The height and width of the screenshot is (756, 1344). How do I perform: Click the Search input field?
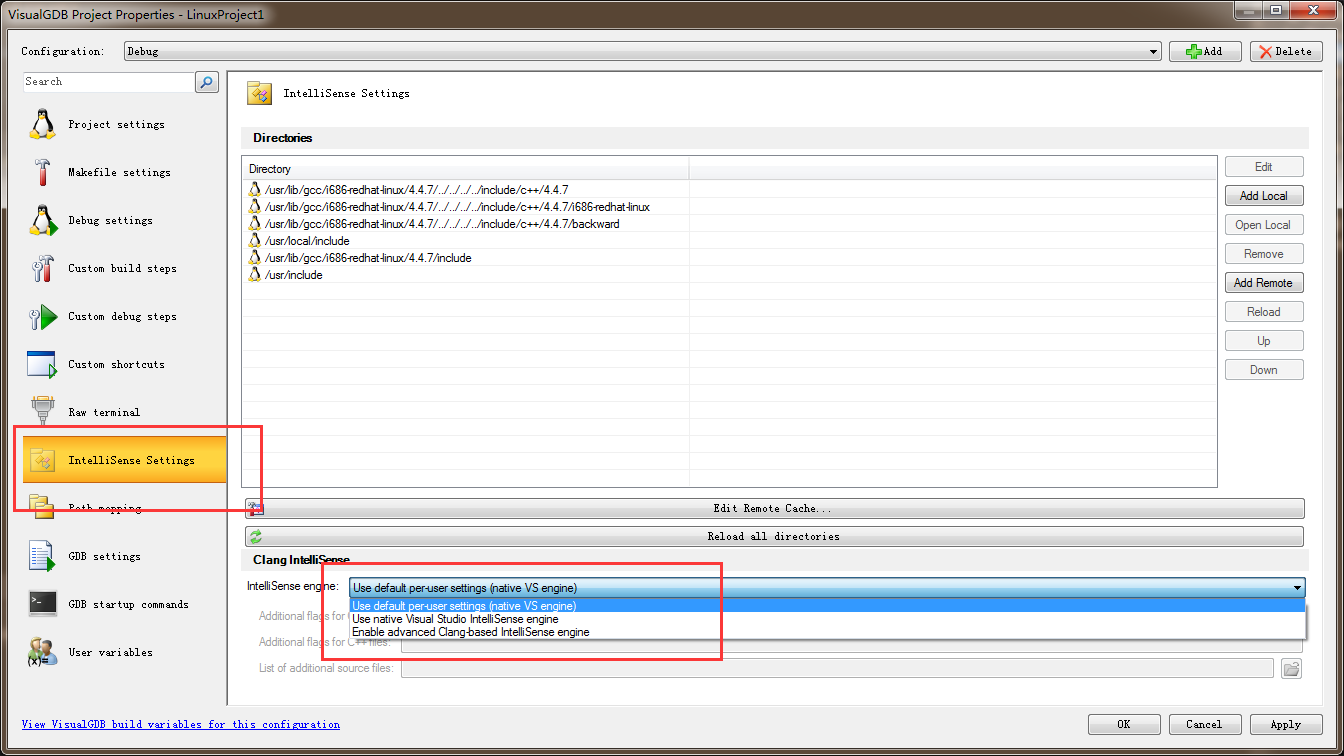tap(108, 82)
